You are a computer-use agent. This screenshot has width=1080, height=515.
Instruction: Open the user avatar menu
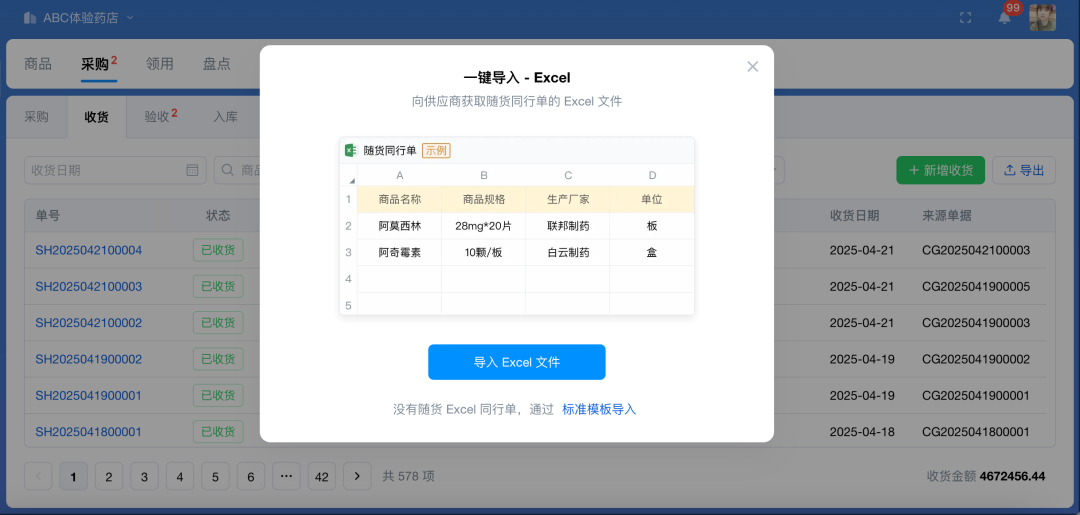pyautogui.click(x=1042, y=18)
